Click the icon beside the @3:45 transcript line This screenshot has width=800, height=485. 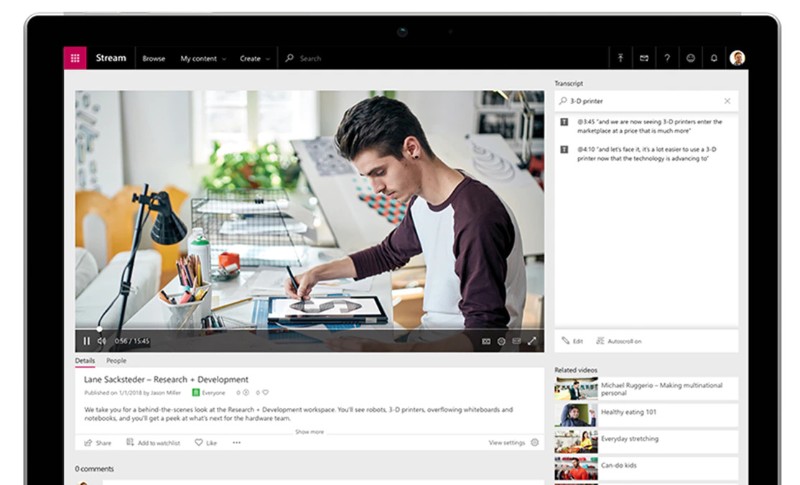[x=564, y=122]
